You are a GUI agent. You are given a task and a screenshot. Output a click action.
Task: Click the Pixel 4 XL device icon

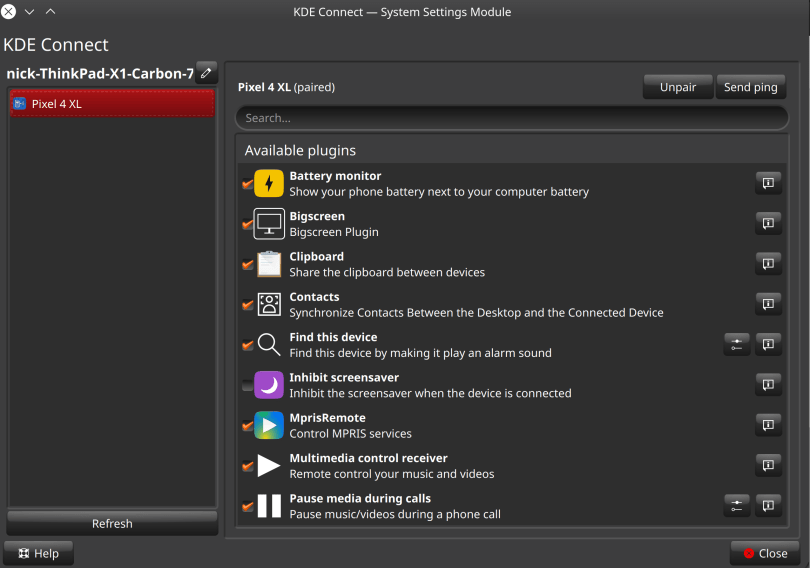pyautogui.click(x=20, y=104)
